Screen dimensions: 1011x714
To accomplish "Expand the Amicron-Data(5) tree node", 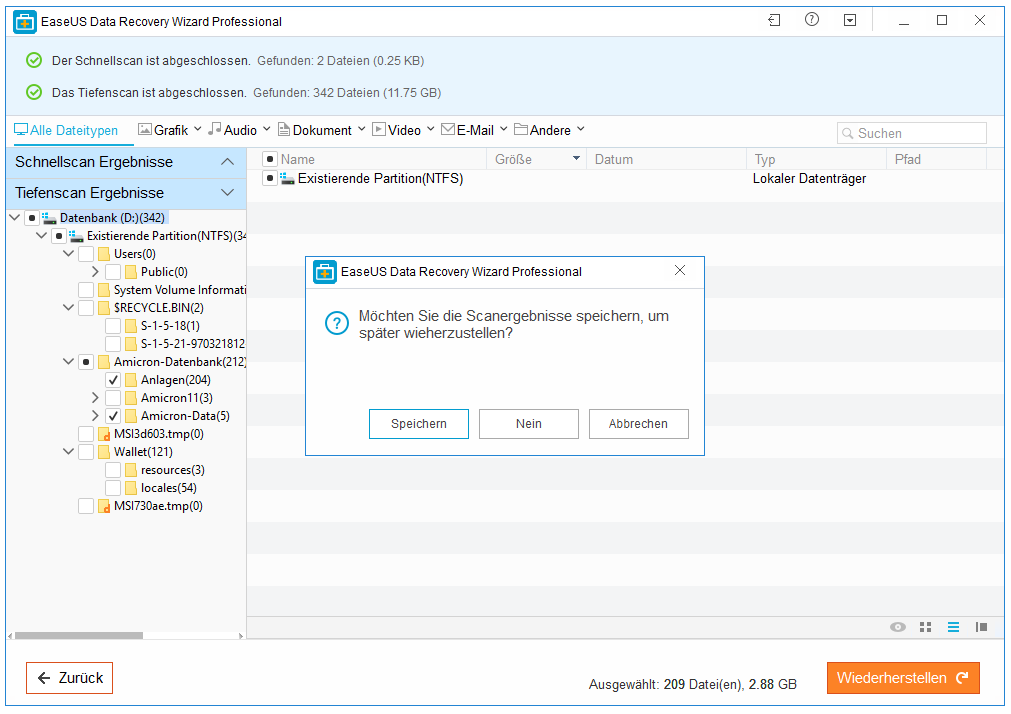I will point(95,416).
